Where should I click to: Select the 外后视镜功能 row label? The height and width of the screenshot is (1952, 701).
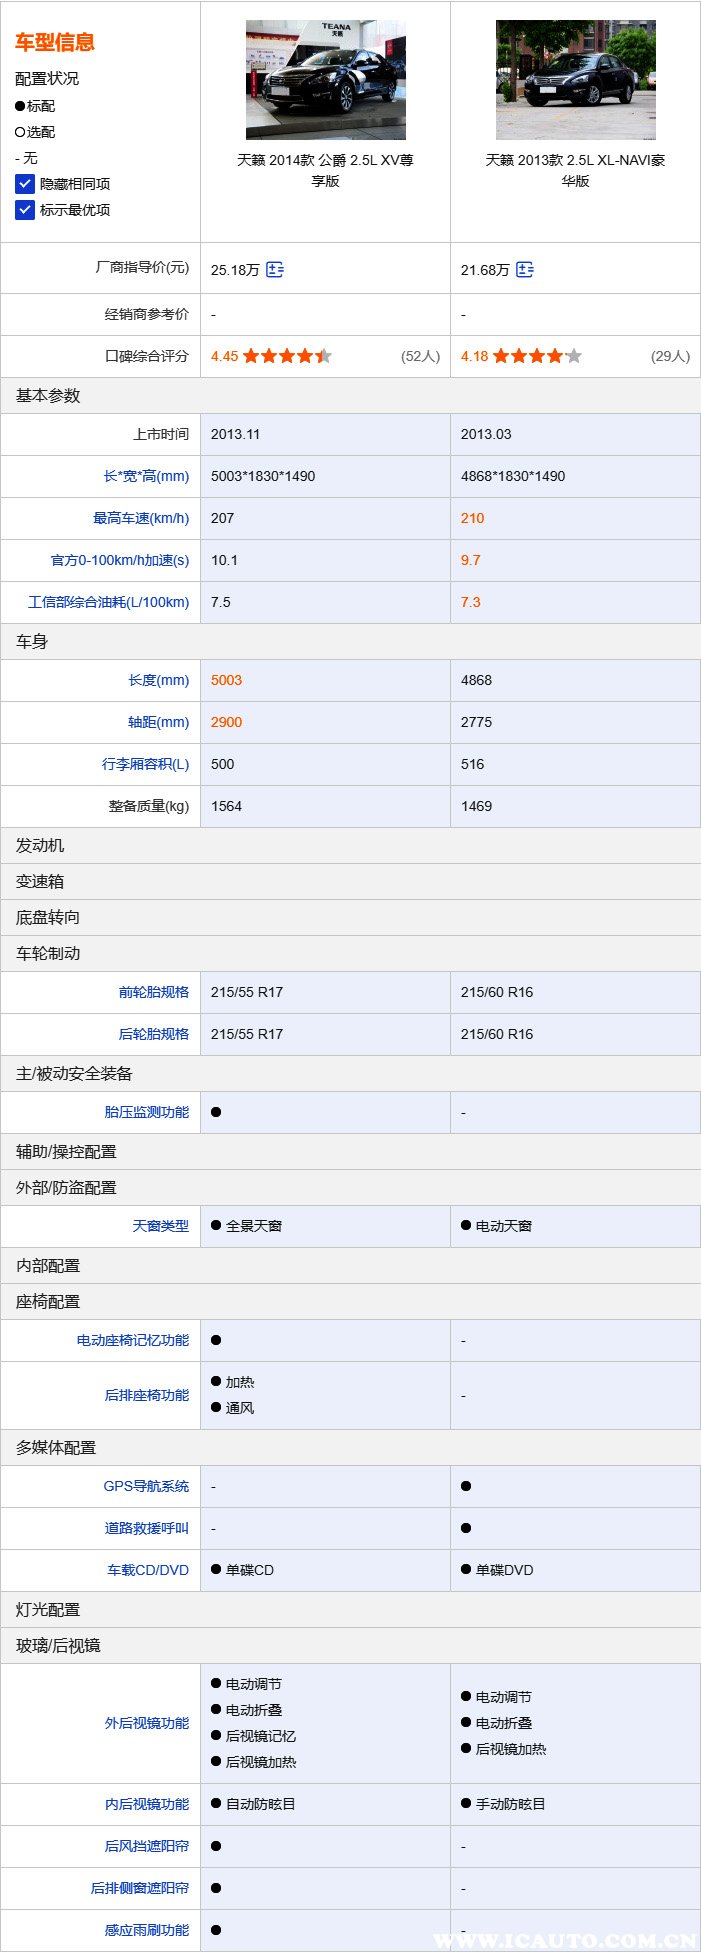coord(146,1723)
